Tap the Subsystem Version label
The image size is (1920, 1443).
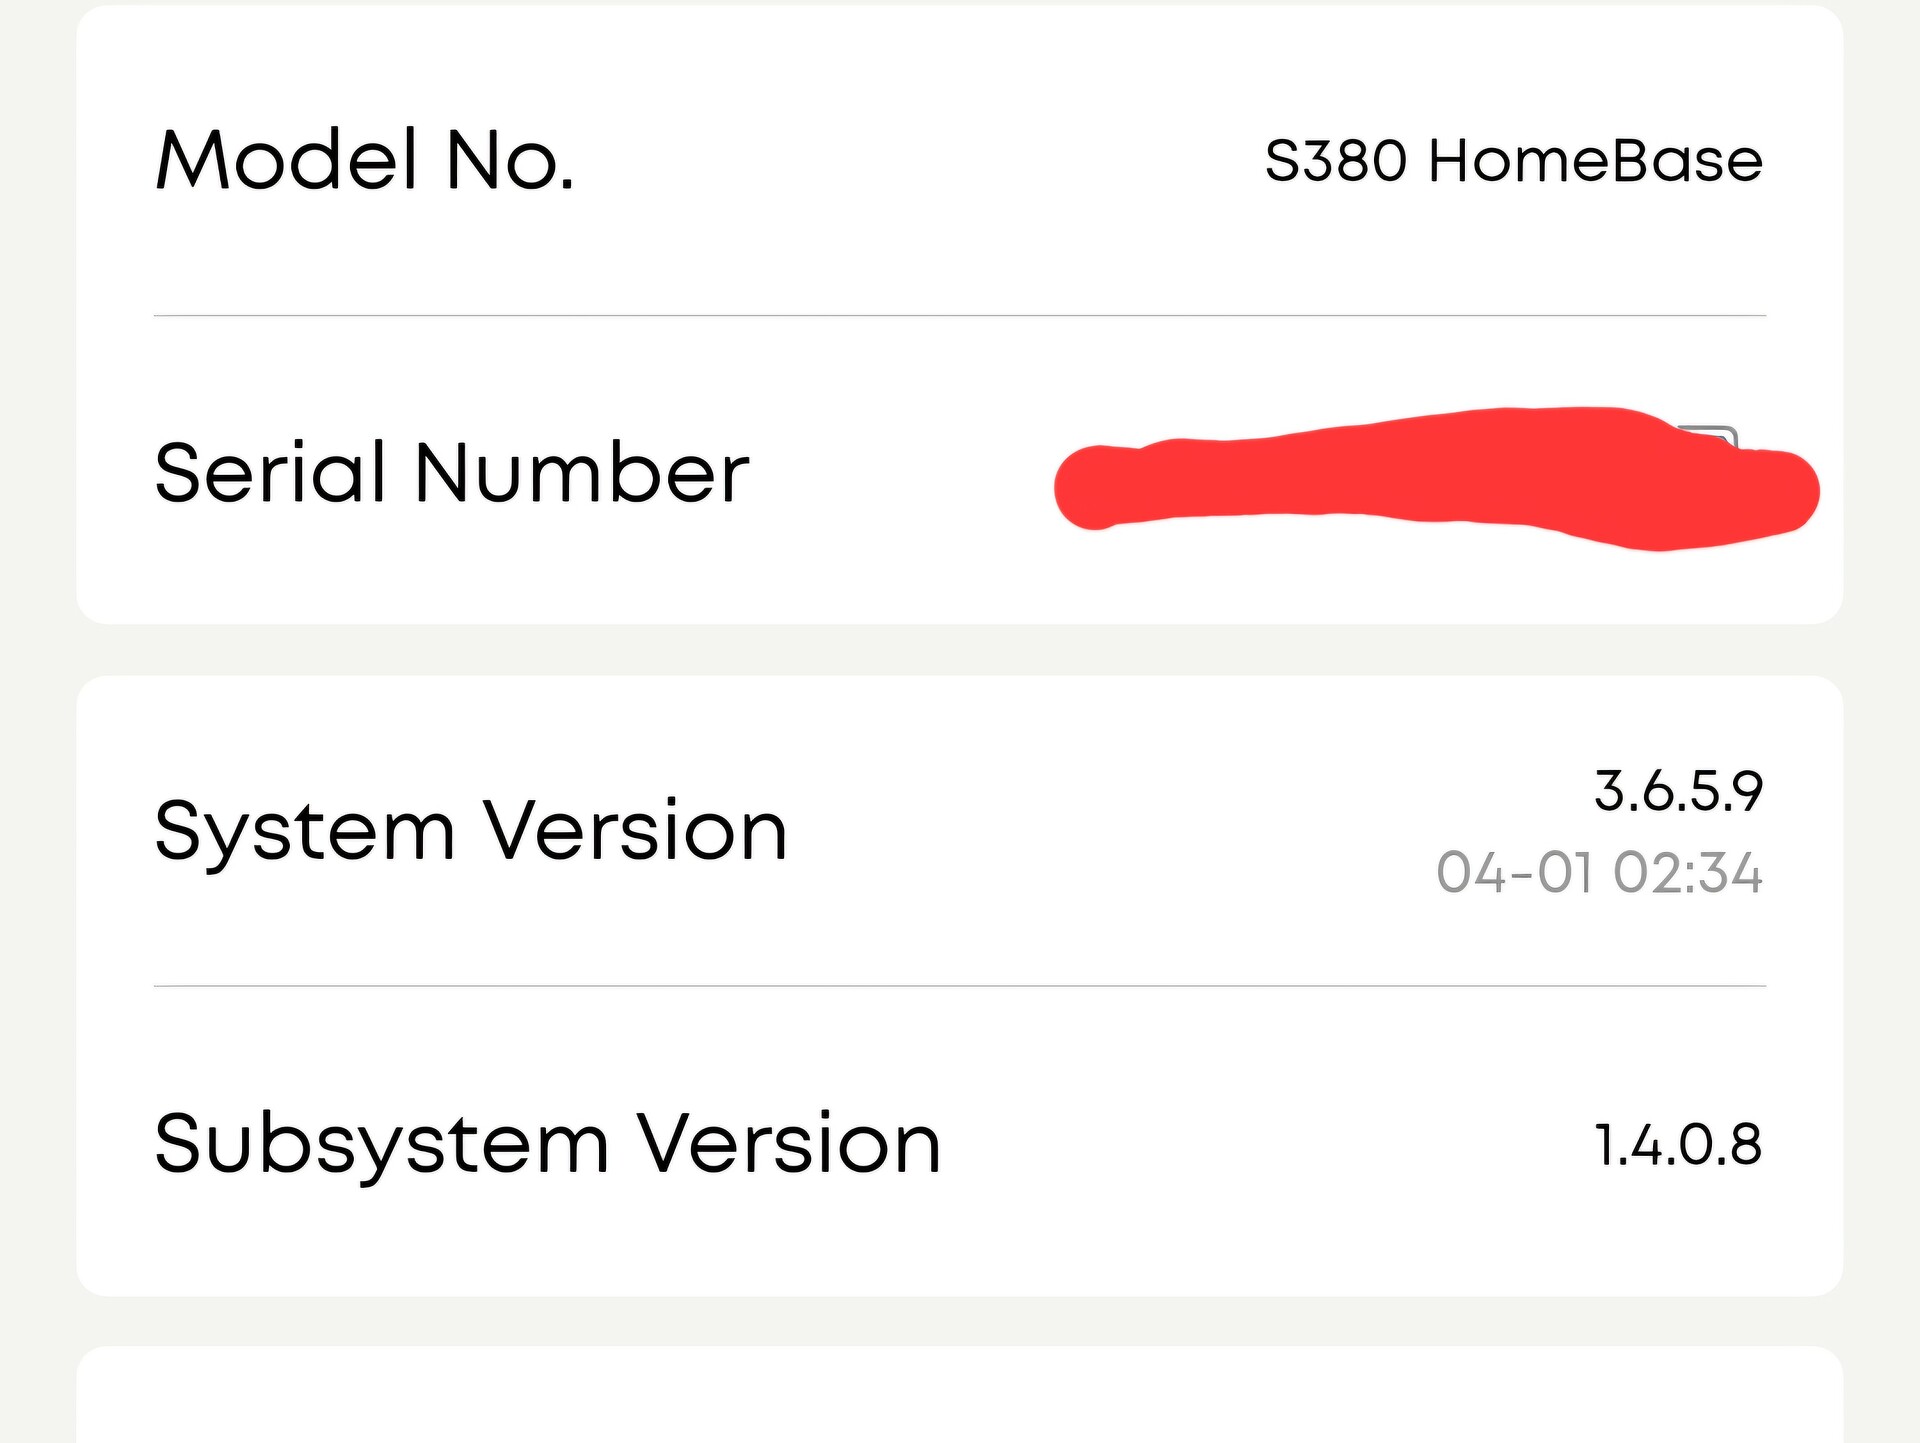click(x=548, y=1144)
